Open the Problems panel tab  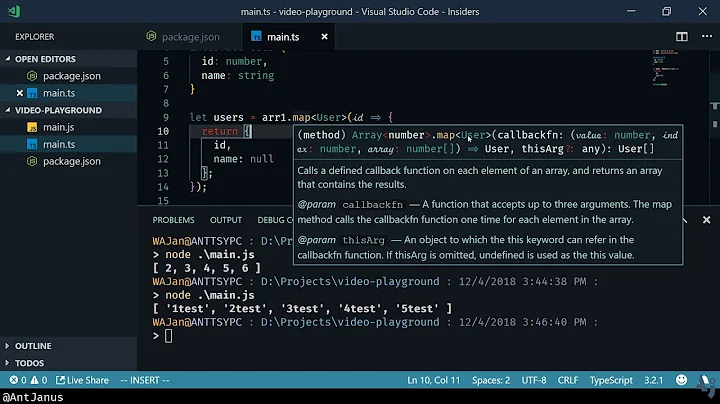[173, 220]
